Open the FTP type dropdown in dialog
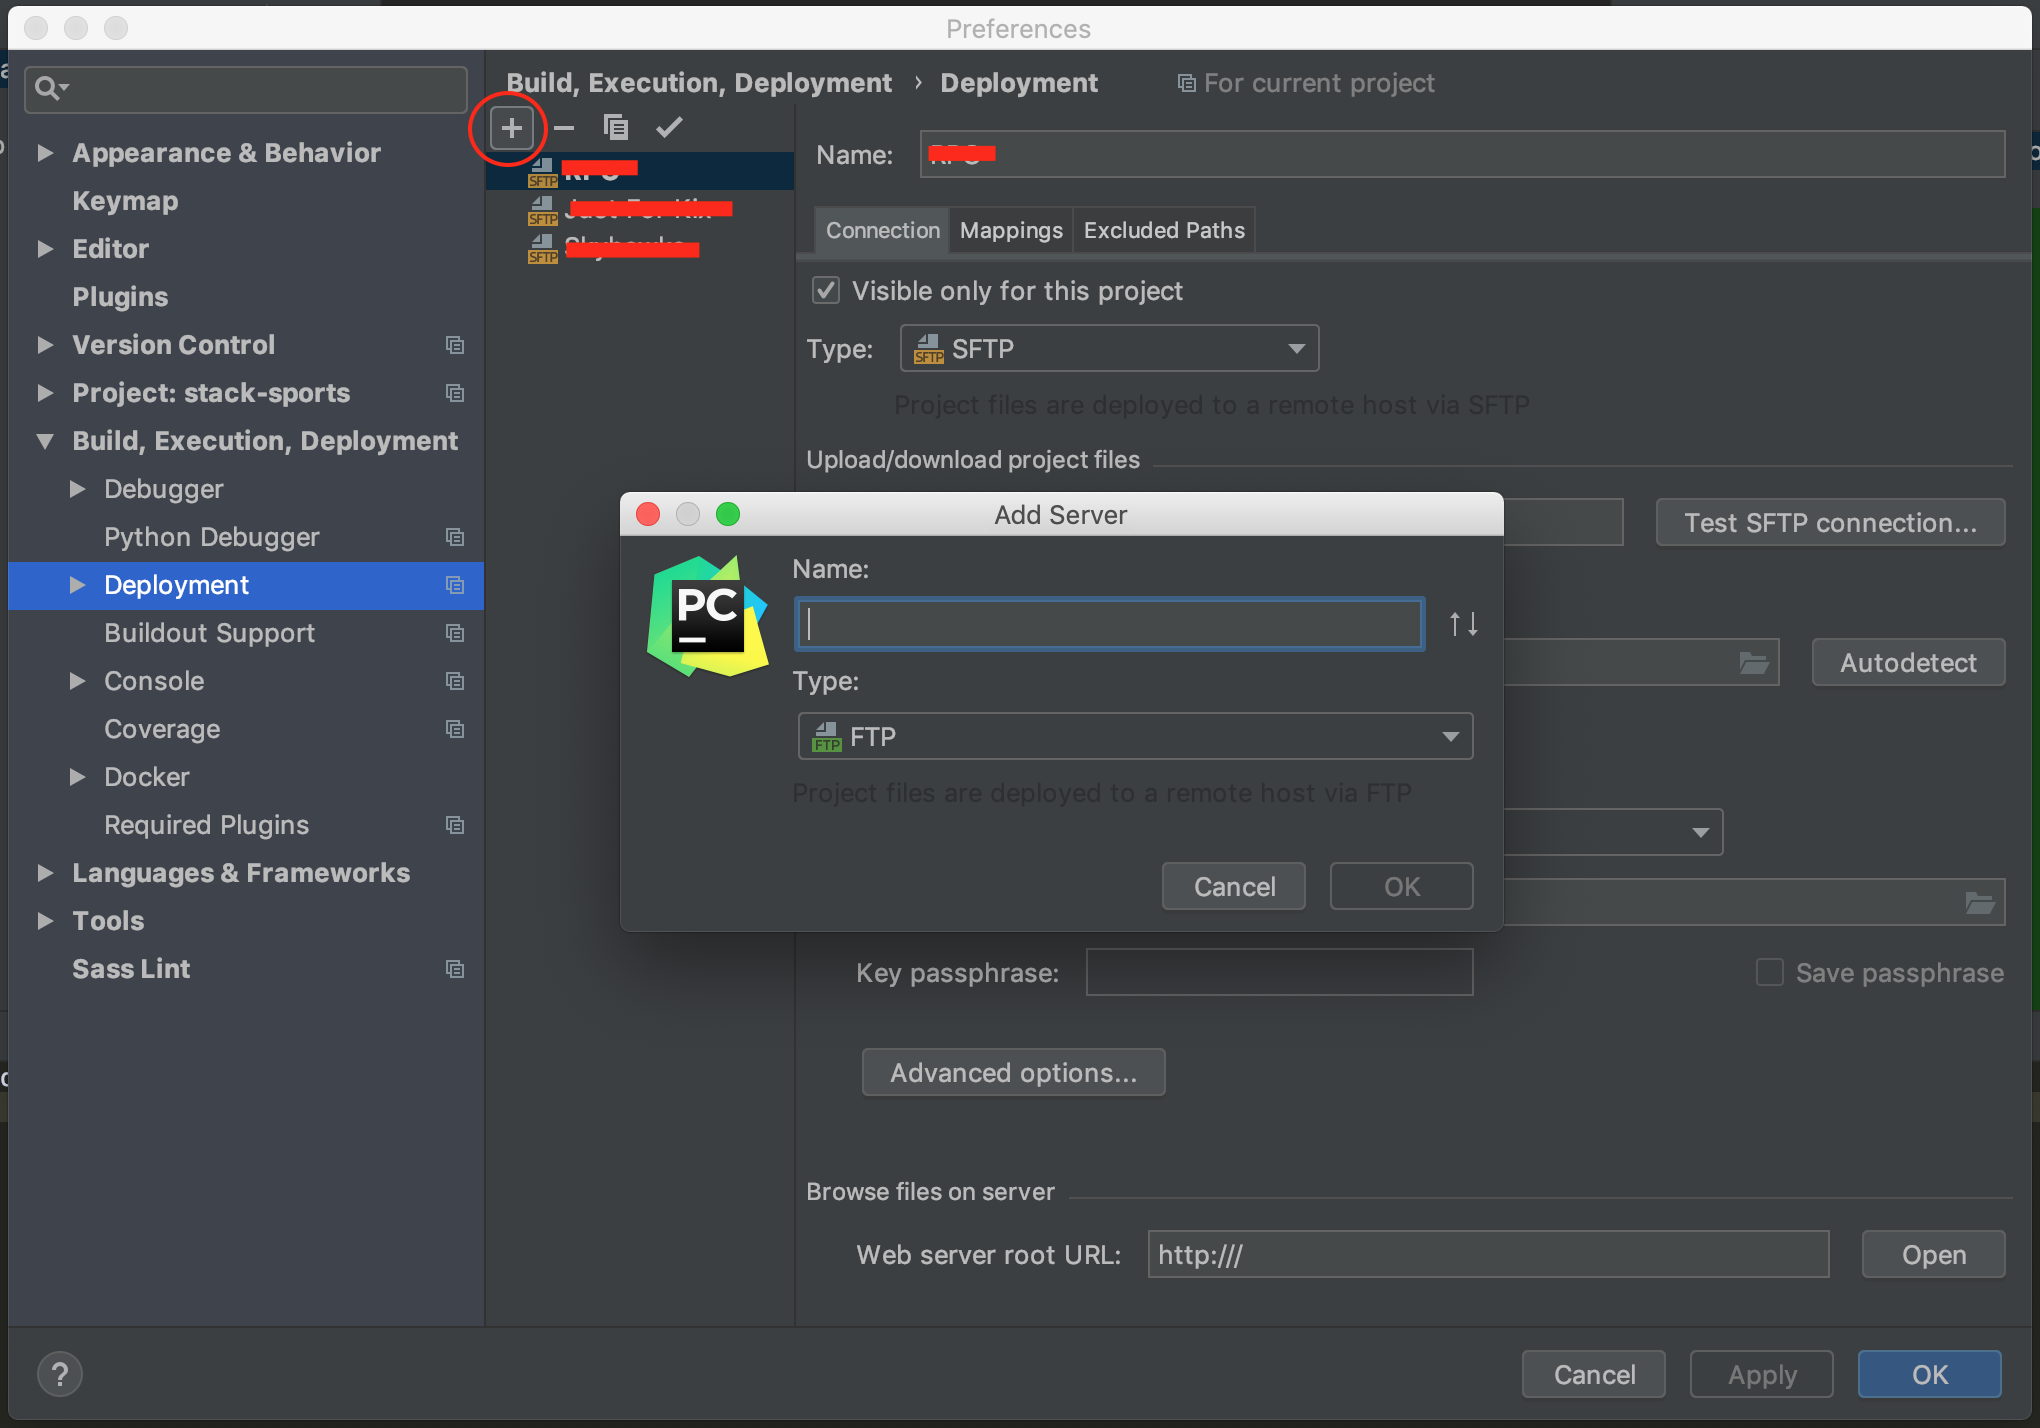 tap(1135, 737)
